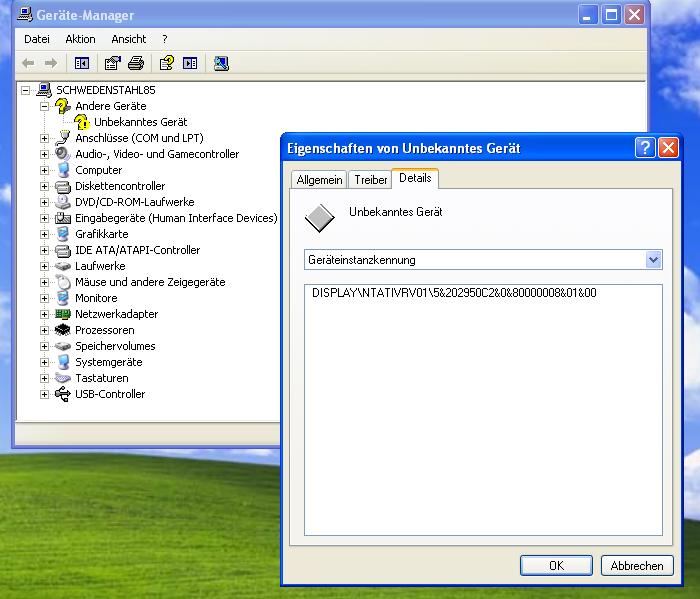
Task: Click the Andere Geräte question-mark icon
Action: (62, 106)
